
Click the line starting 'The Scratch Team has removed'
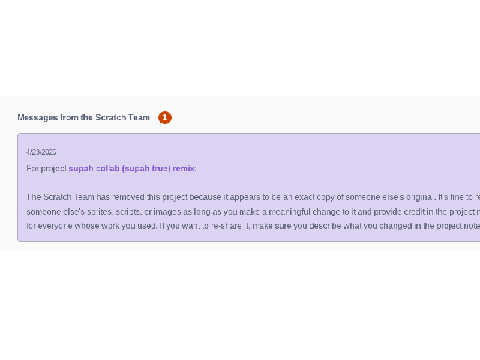point(253,197)
